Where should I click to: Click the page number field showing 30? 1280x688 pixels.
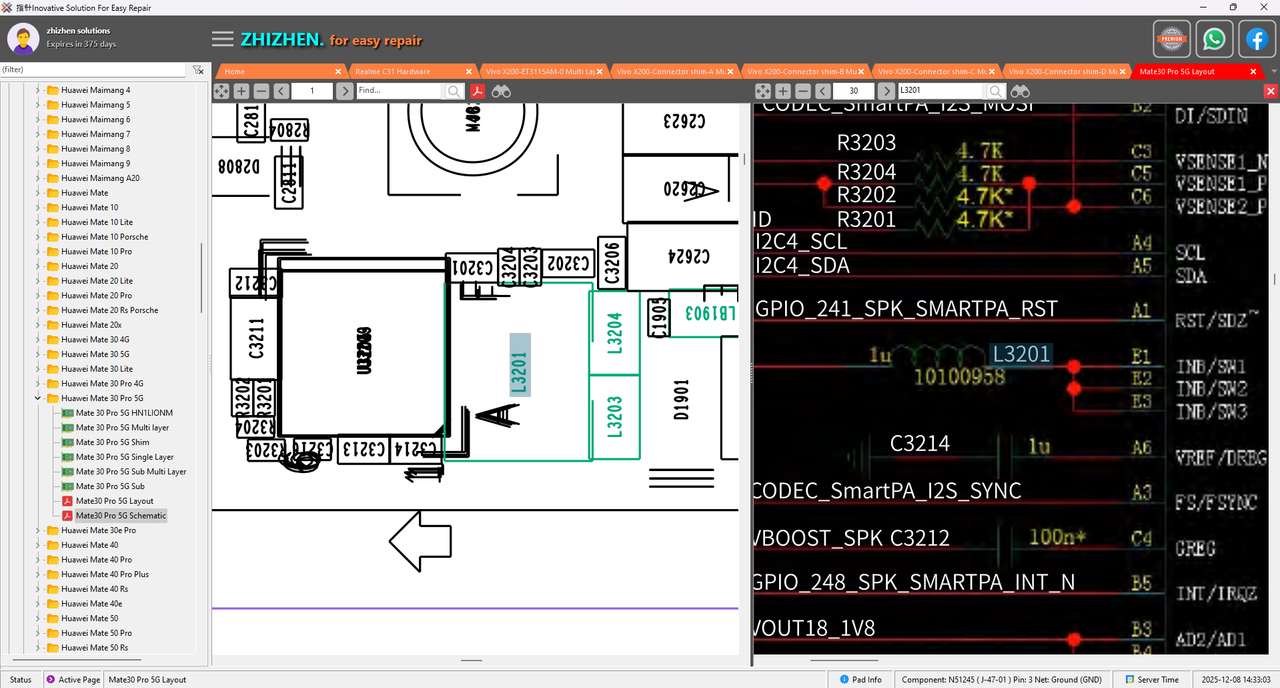[854, 91]
